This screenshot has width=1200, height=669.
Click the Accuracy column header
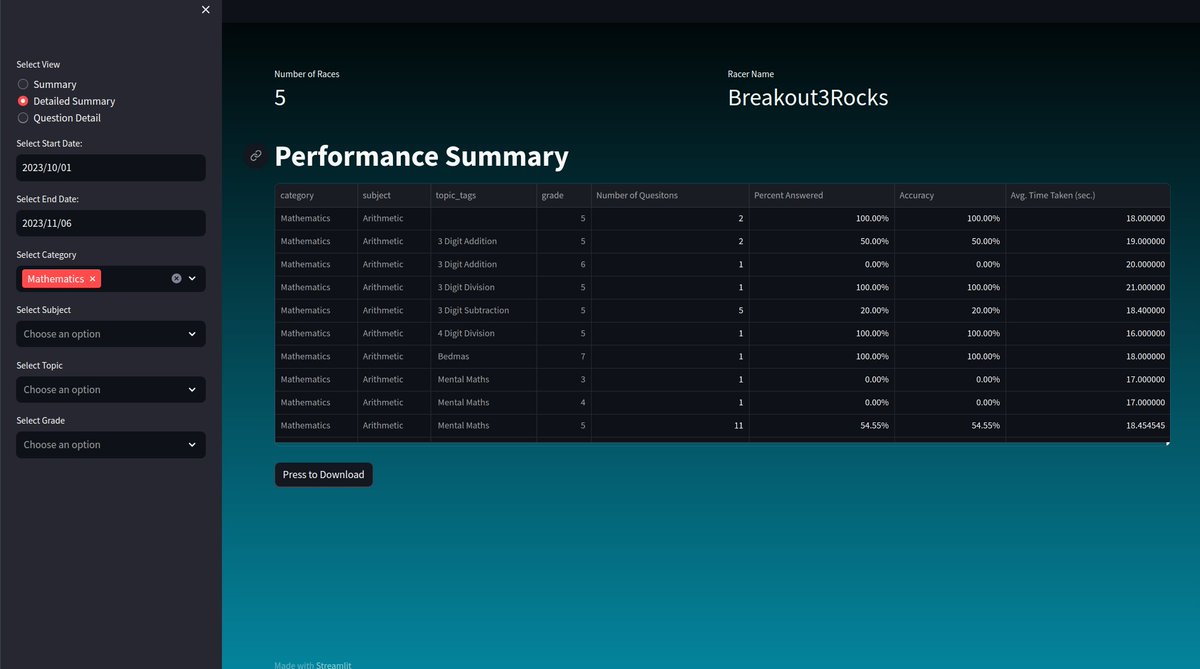[916, 195]
